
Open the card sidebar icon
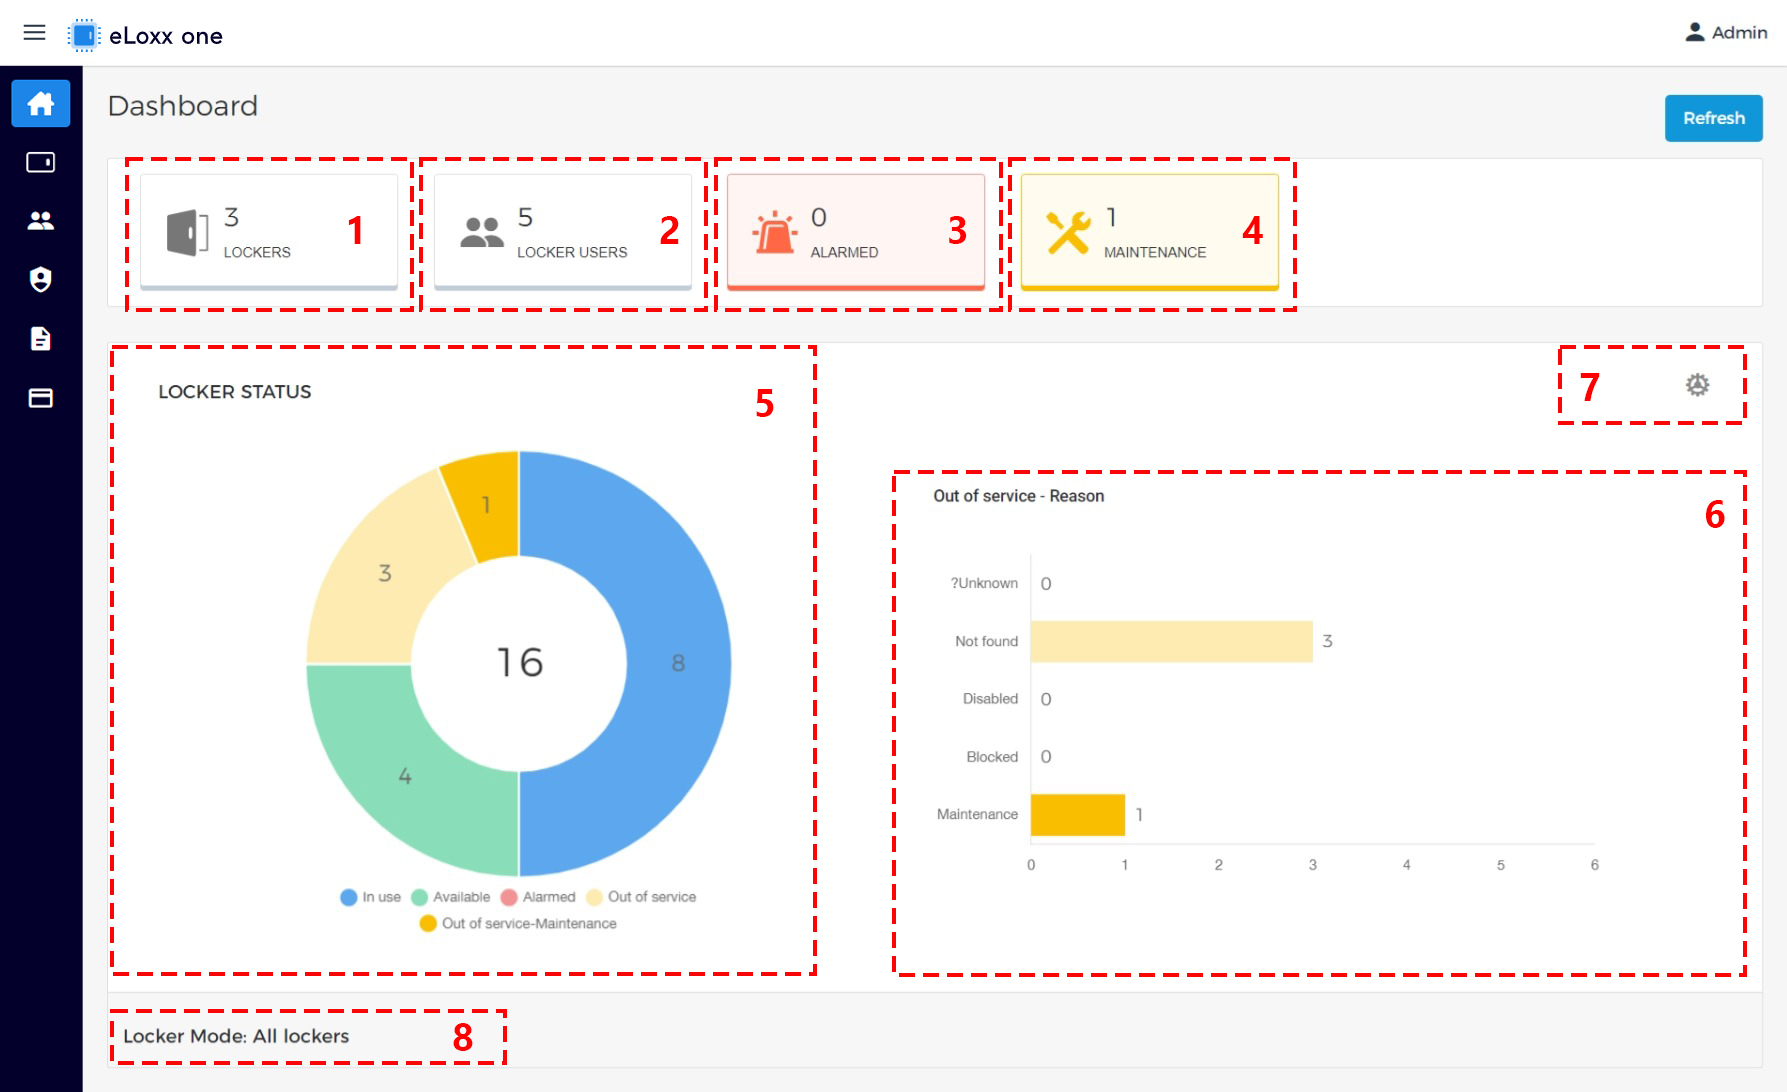(41, 398)
